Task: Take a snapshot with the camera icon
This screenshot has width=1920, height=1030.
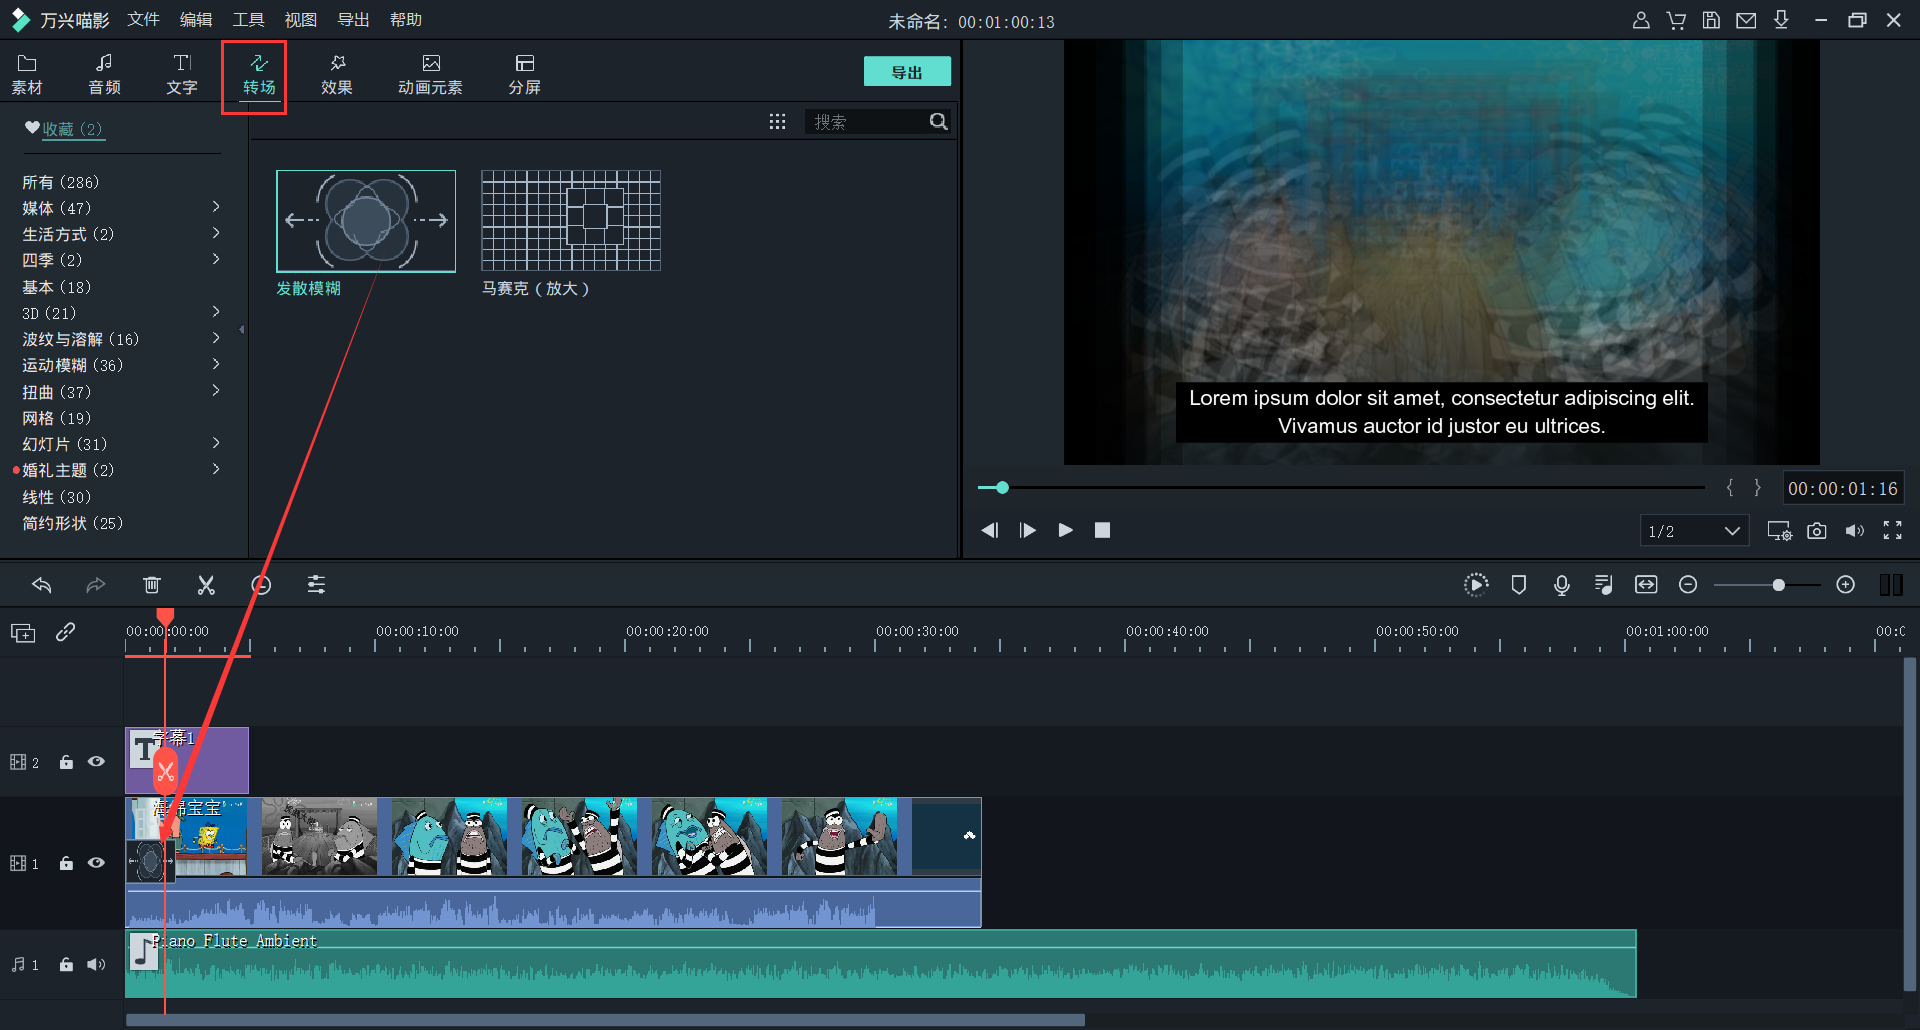Action: point(1816,531)
